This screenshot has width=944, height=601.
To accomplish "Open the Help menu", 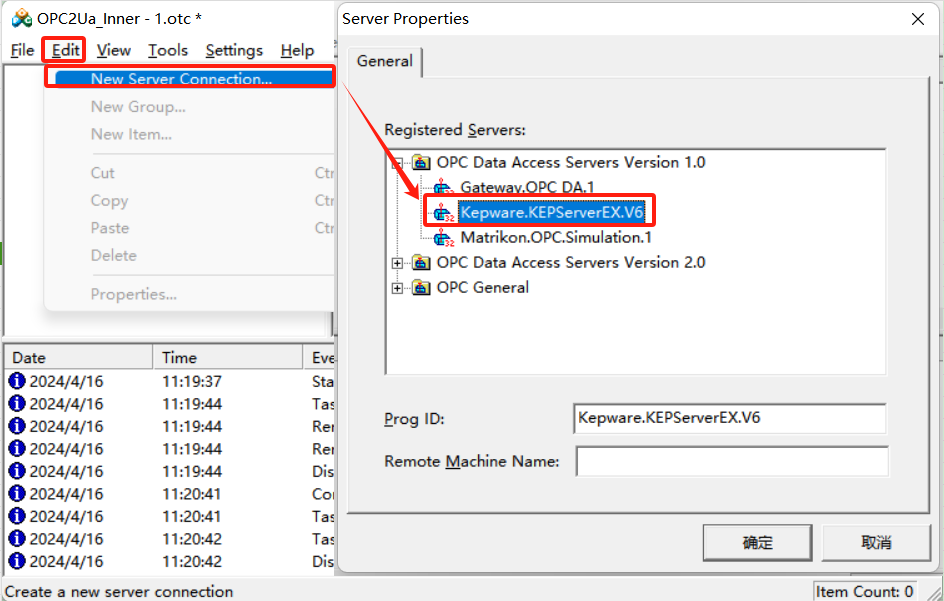I will point(297,51).
